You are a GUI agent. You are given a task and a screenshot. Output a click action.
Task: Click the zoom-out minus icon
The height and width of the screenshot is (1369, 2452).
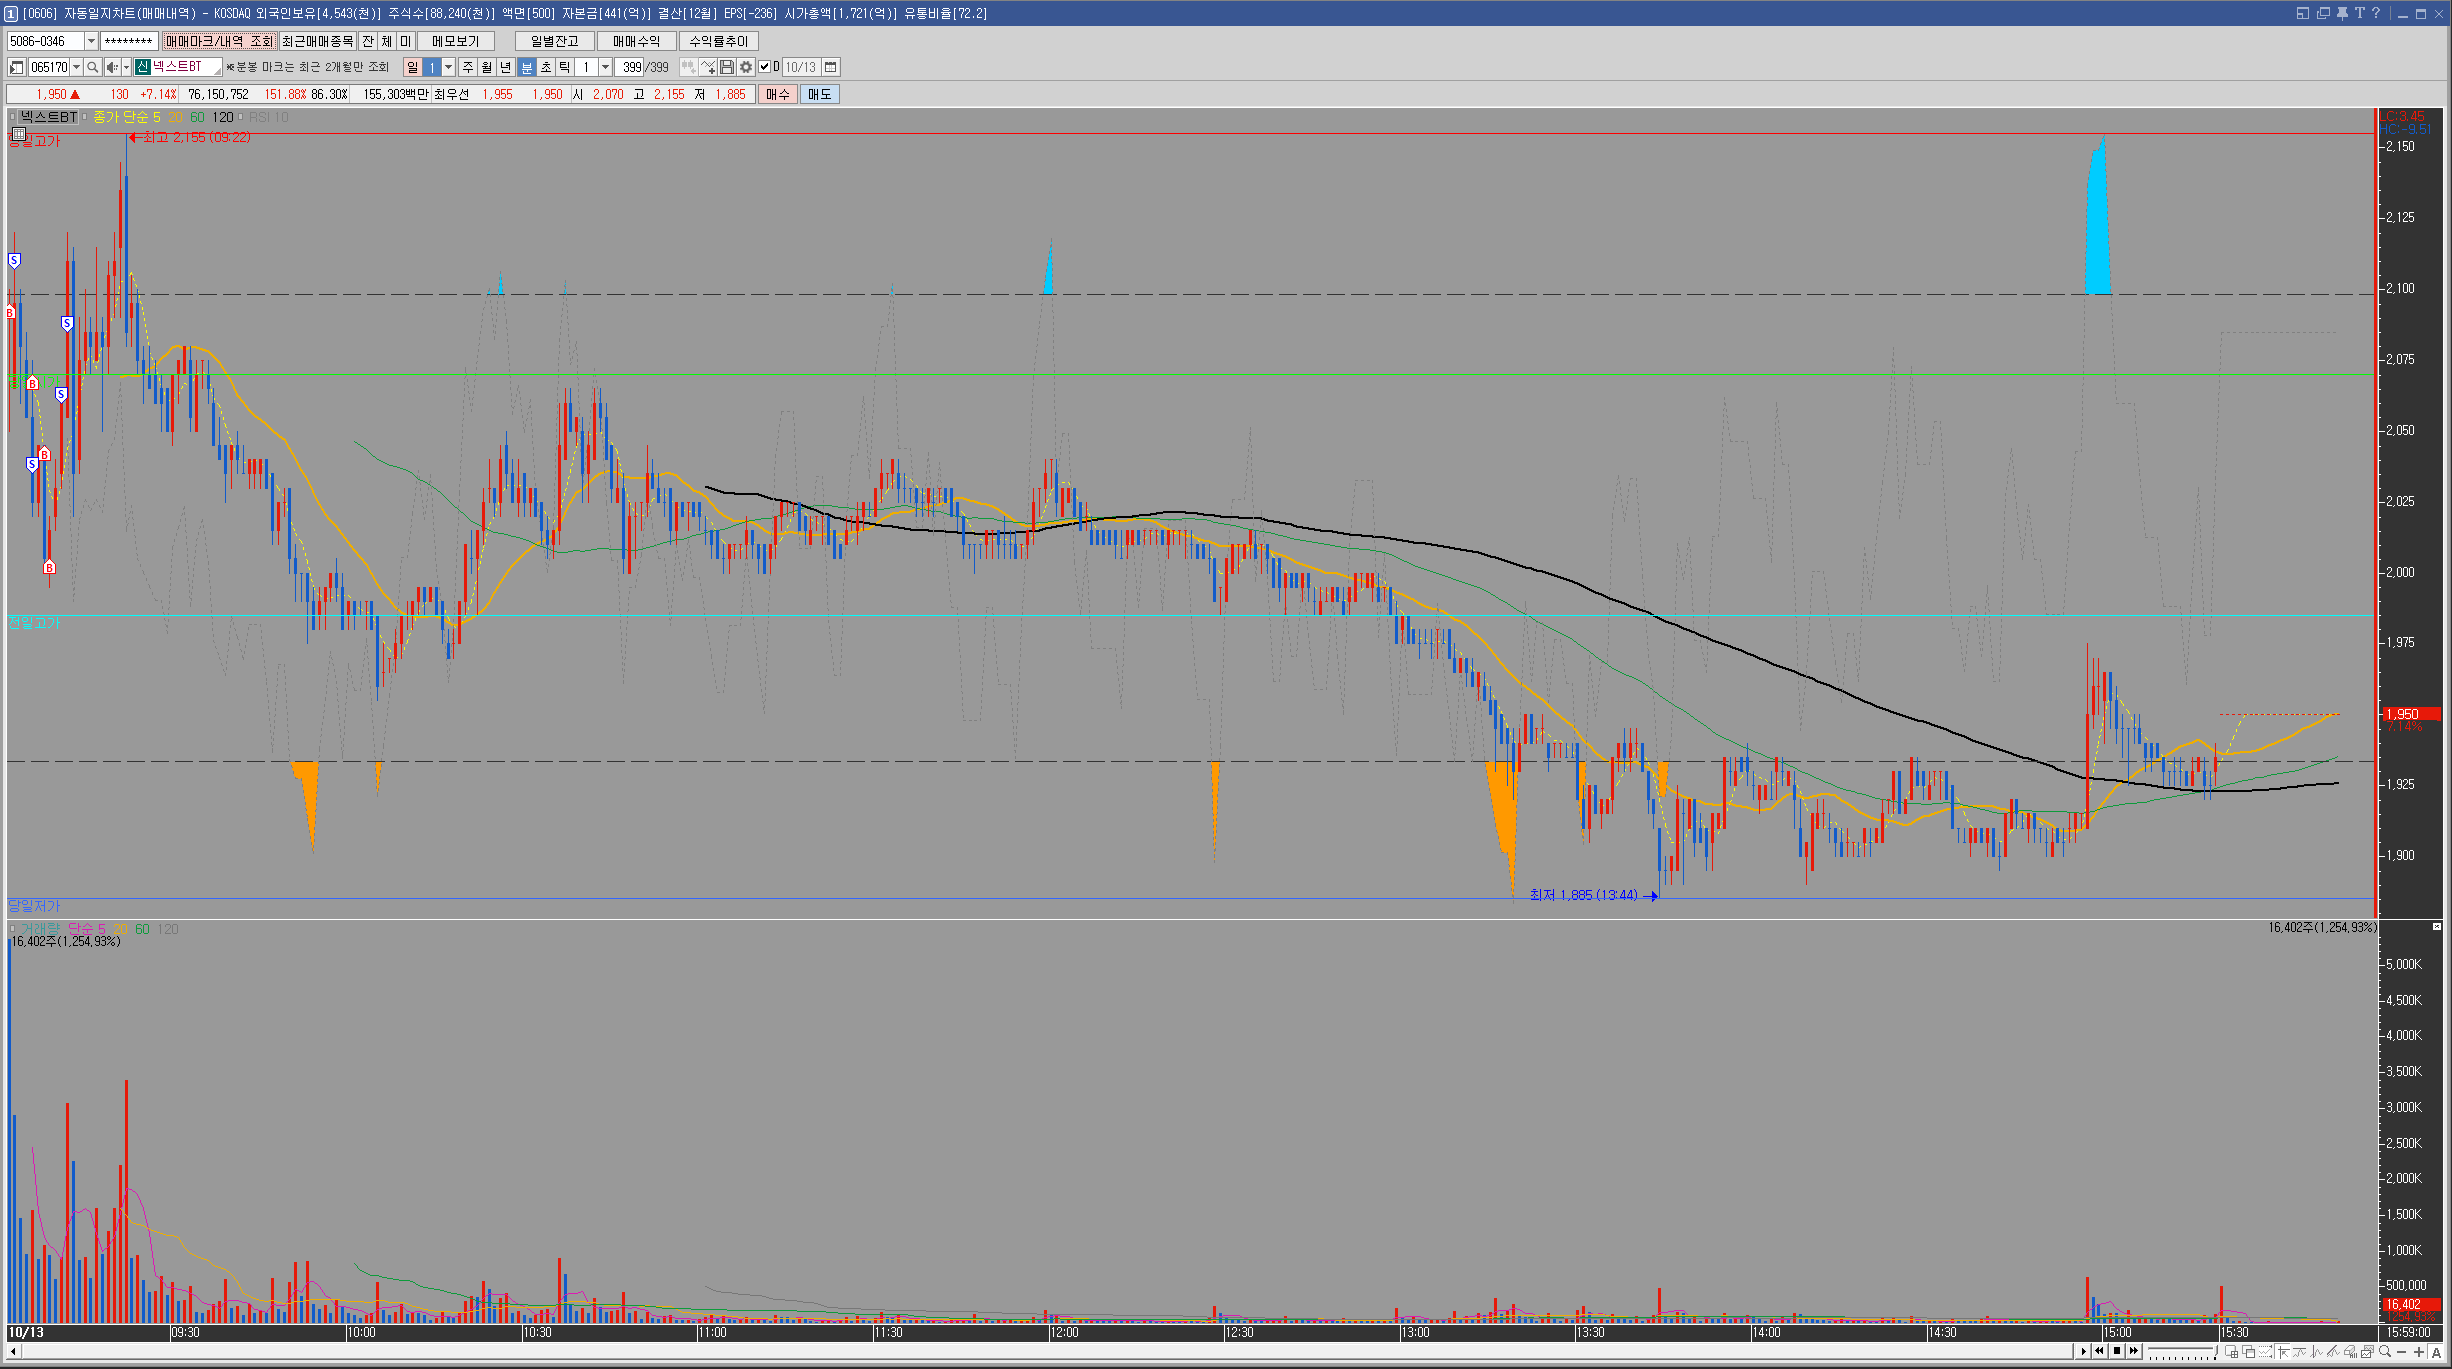(2401, 1352)
